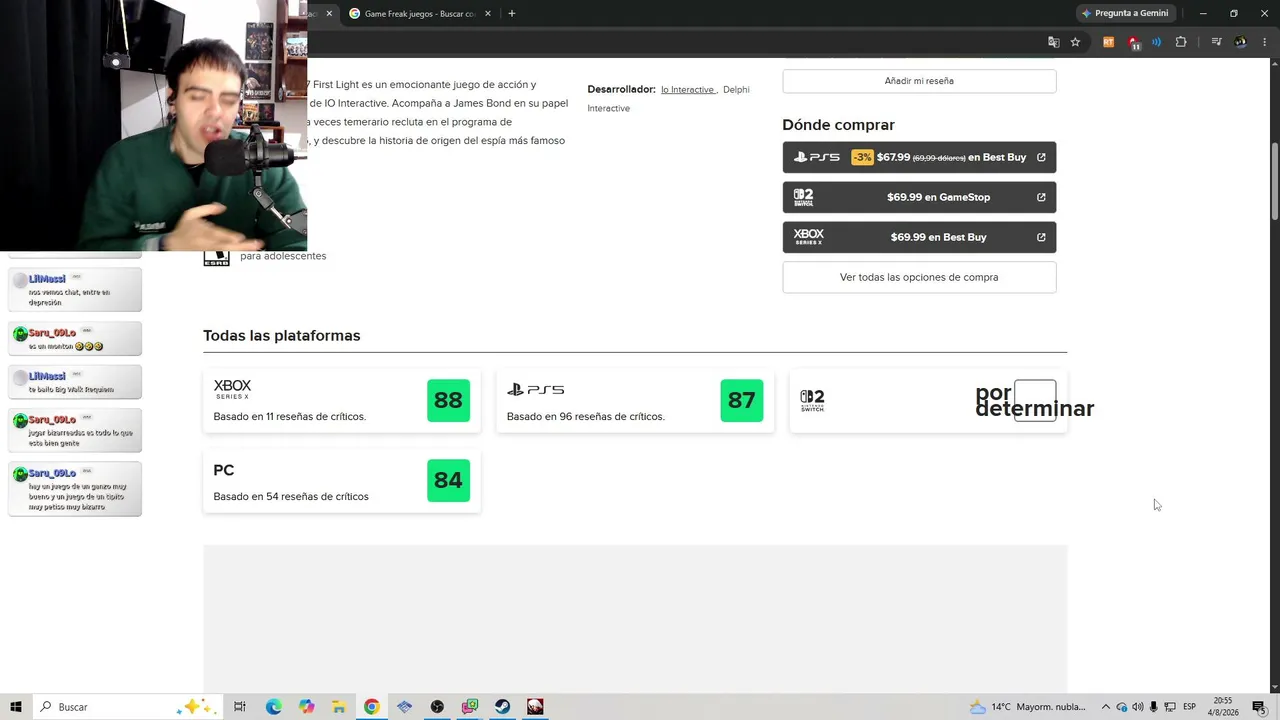Screen dimensions: 1280x720
Task: Open the Windows Start menu
Action: (x=16, y=707)
